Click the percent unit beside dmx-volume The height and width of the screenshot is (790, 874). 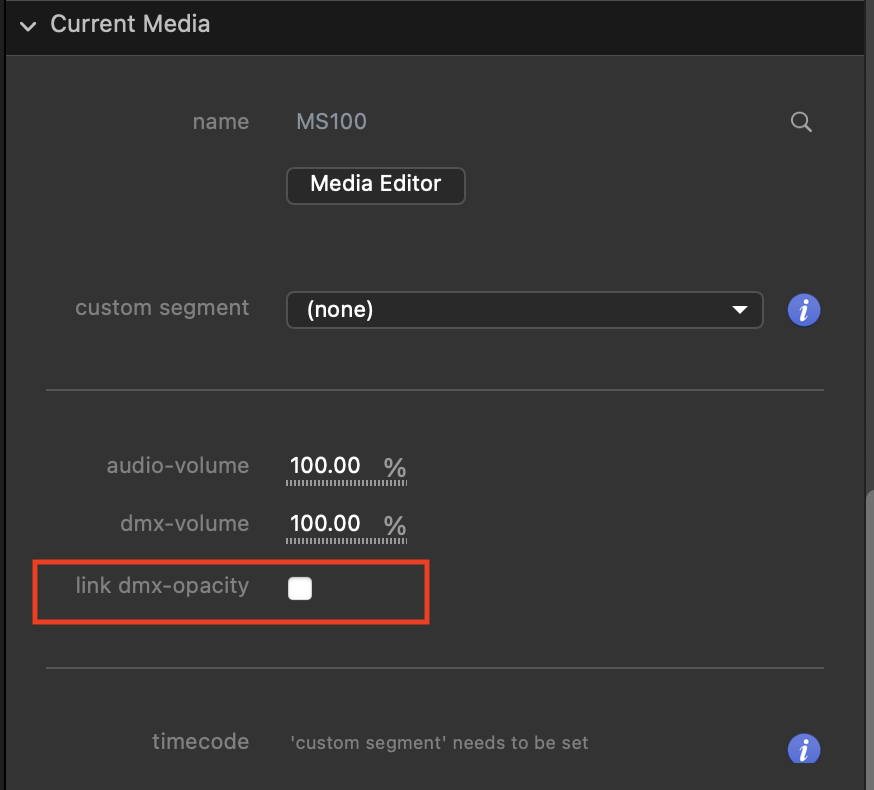[x=395, y=525]
